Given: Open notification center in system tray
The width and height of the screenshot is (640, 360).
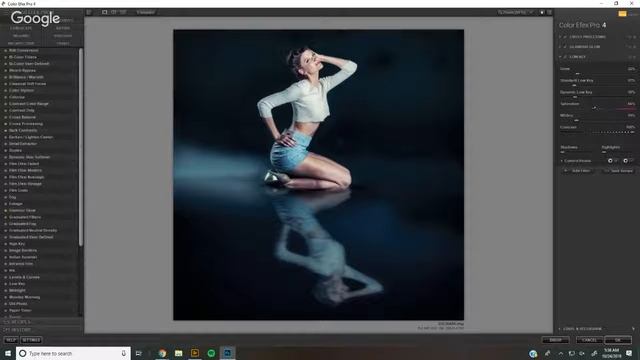Looking at the screenshot, I should click(629, 353).
